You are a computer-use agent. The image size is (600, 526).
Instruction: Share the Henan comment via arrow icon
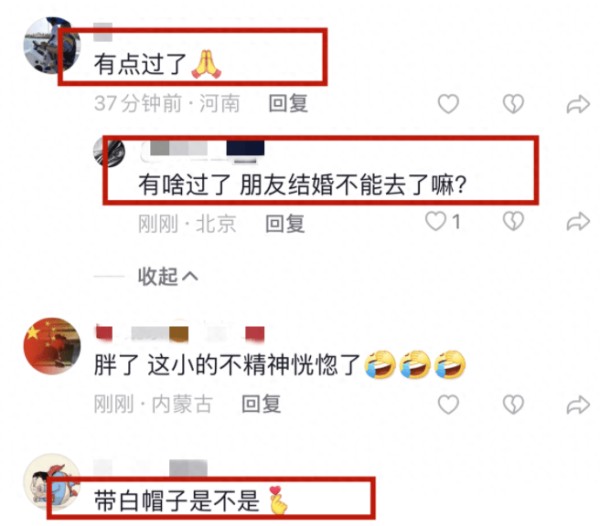(x=578, y=104)
